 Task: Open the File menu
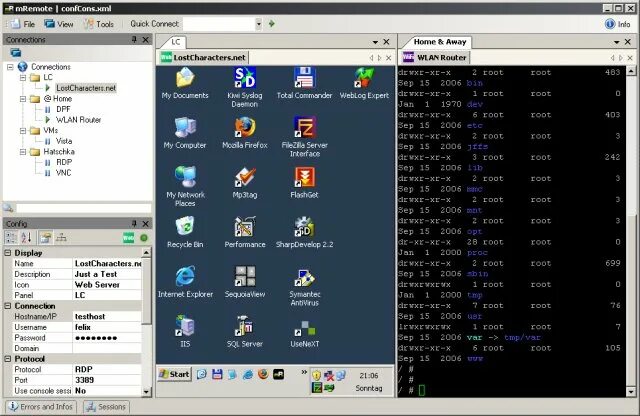click(23, 24)
